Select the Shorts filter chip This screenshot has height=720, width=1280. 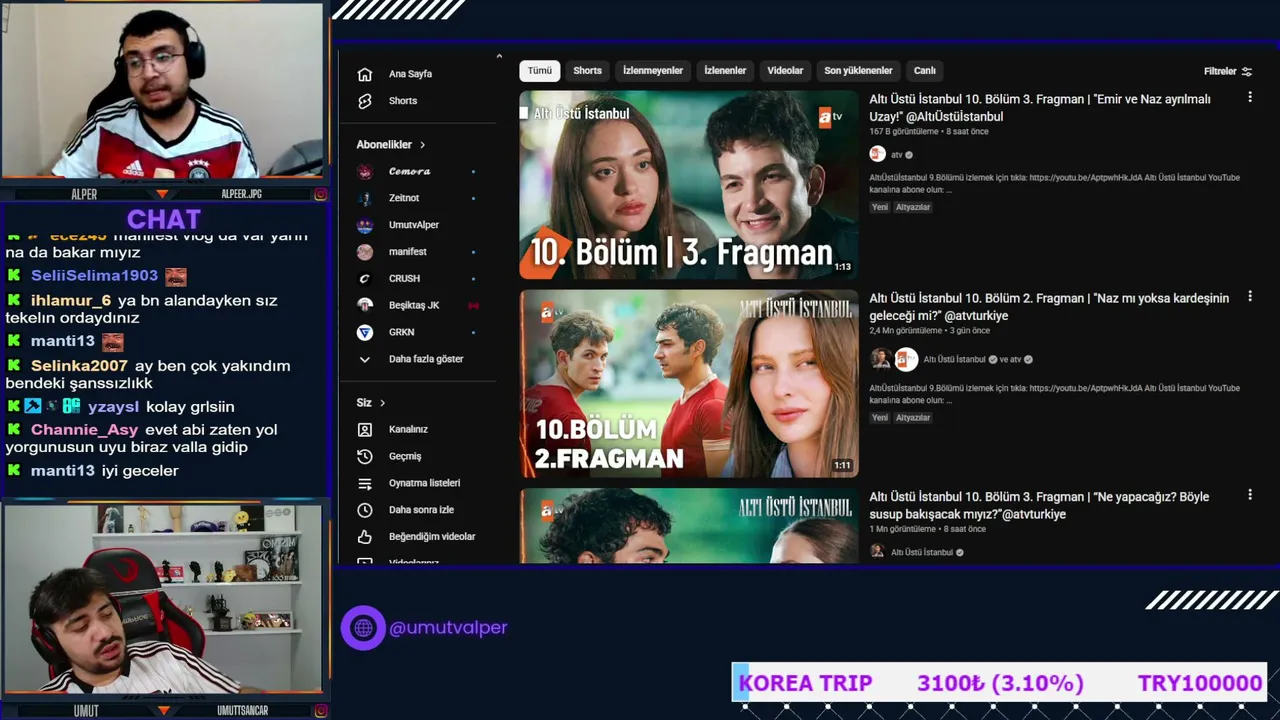(x=588, y=71)
